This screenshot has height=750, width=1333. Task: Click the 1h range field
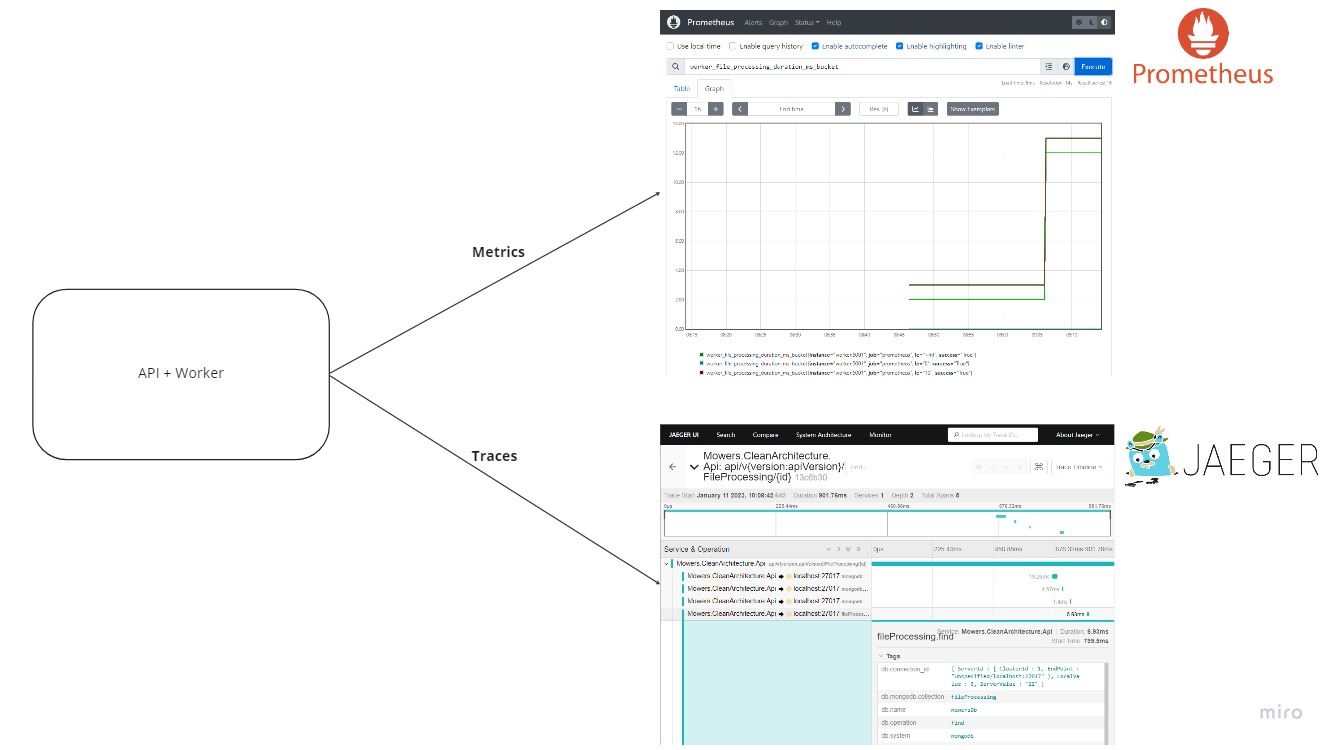pyautogui.click(x=698, y=109)
